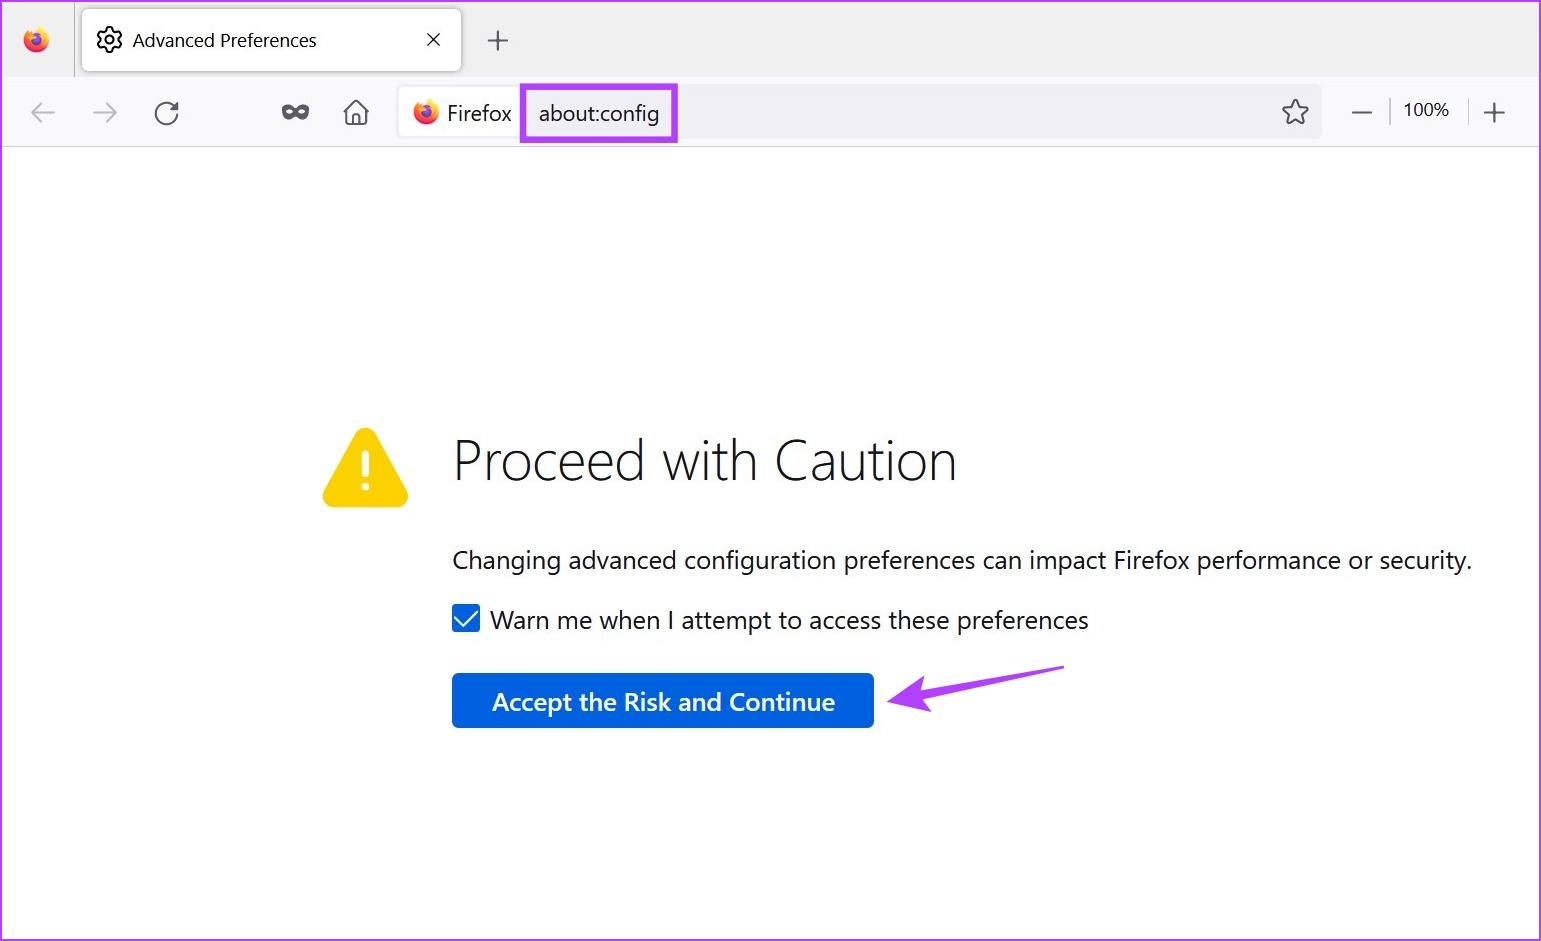The height and width of the screenshot is (941, 1541).
Task: Click the zoom out minus control
Action: click(x=1361, y=112)
